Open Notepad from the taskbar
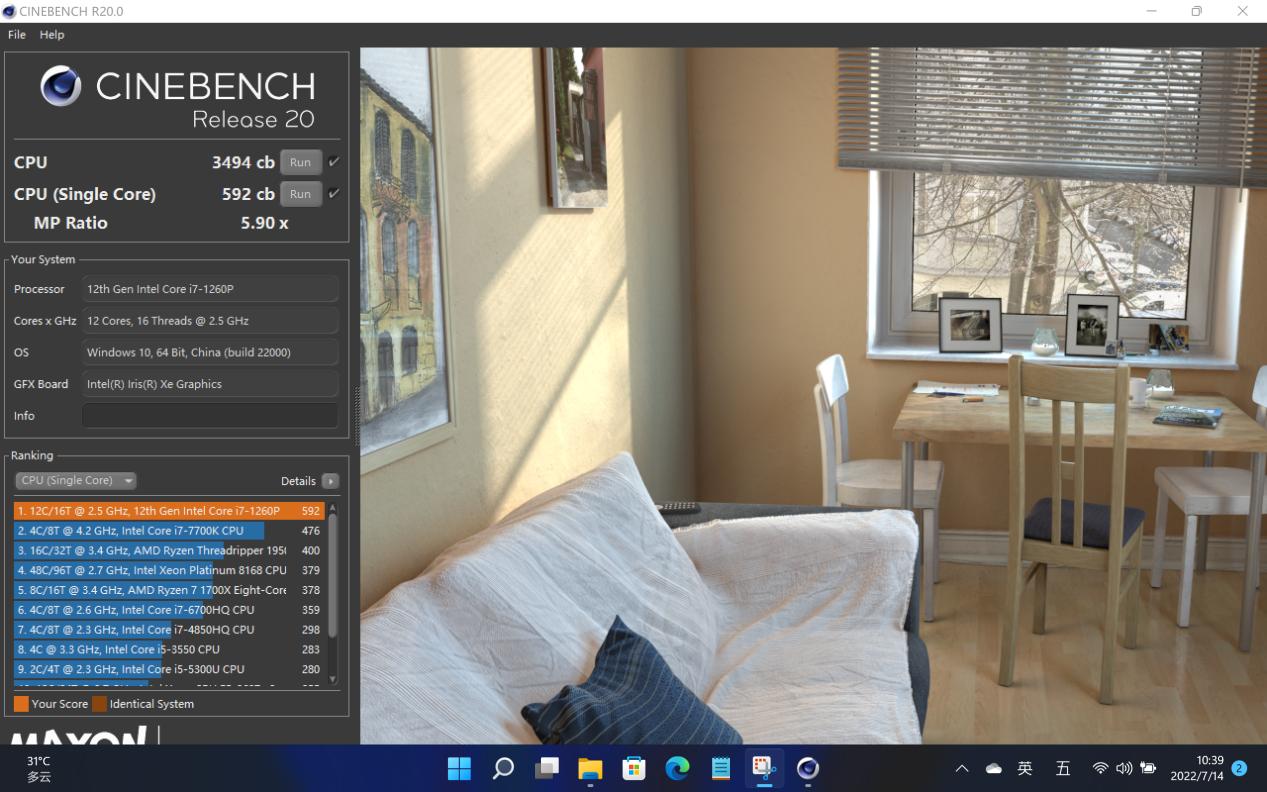This screenshot has width=1267, height=792. [x=721, y=768]
